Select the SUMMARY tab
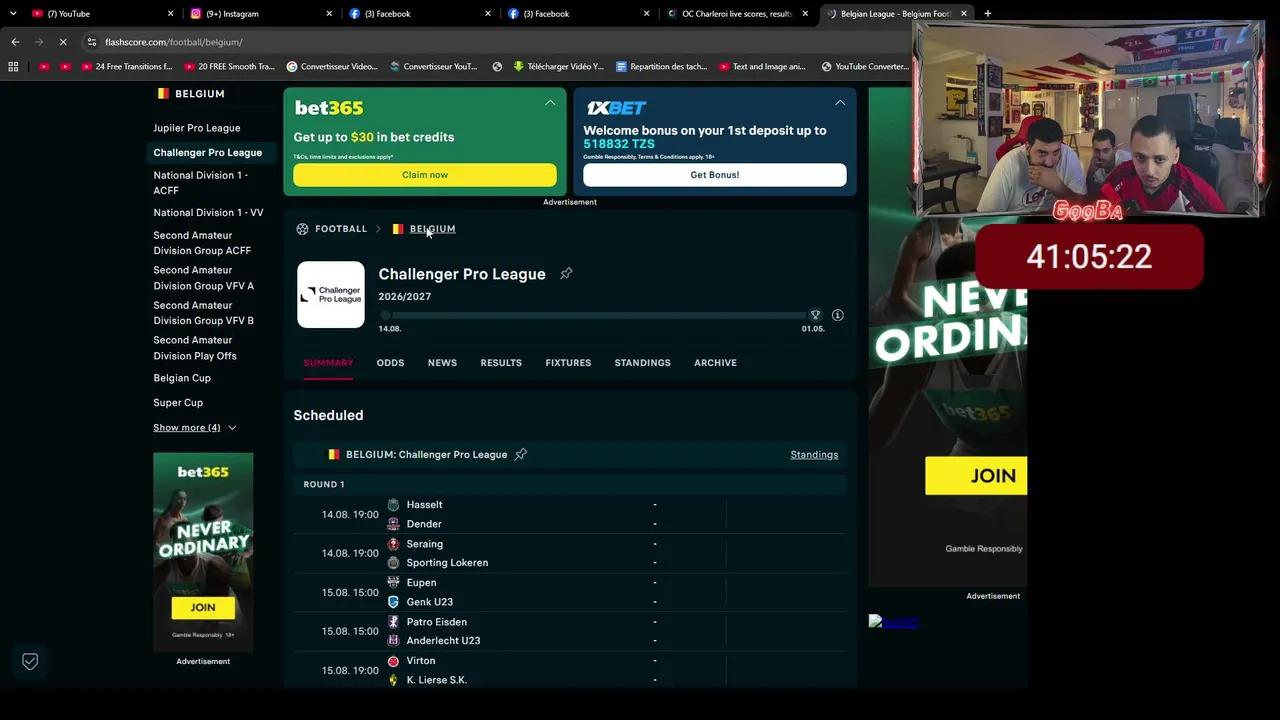The height and width of the screenshot is (720, 1280). point(328,363)
